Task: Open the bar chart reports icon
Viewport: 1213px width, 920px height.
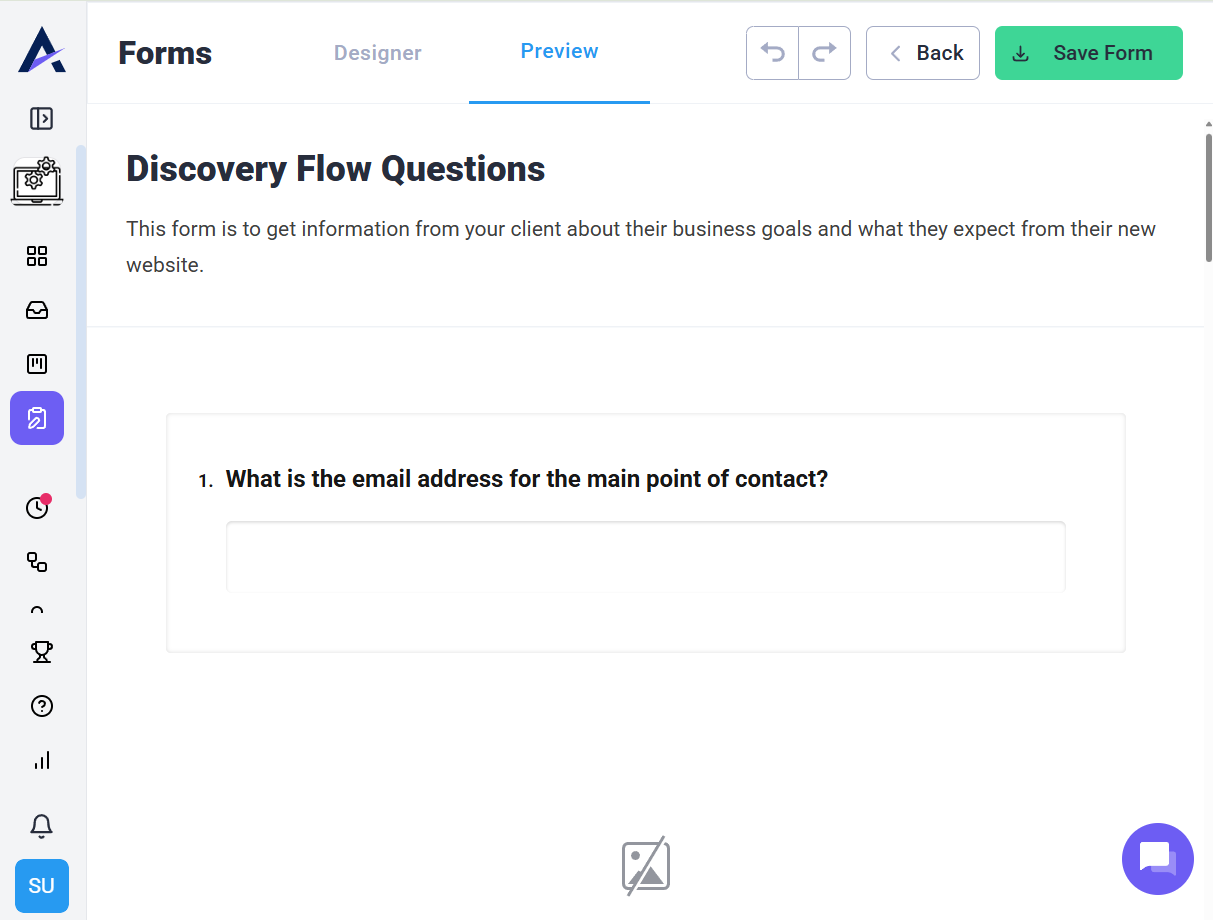Action: tap(41, 760)
